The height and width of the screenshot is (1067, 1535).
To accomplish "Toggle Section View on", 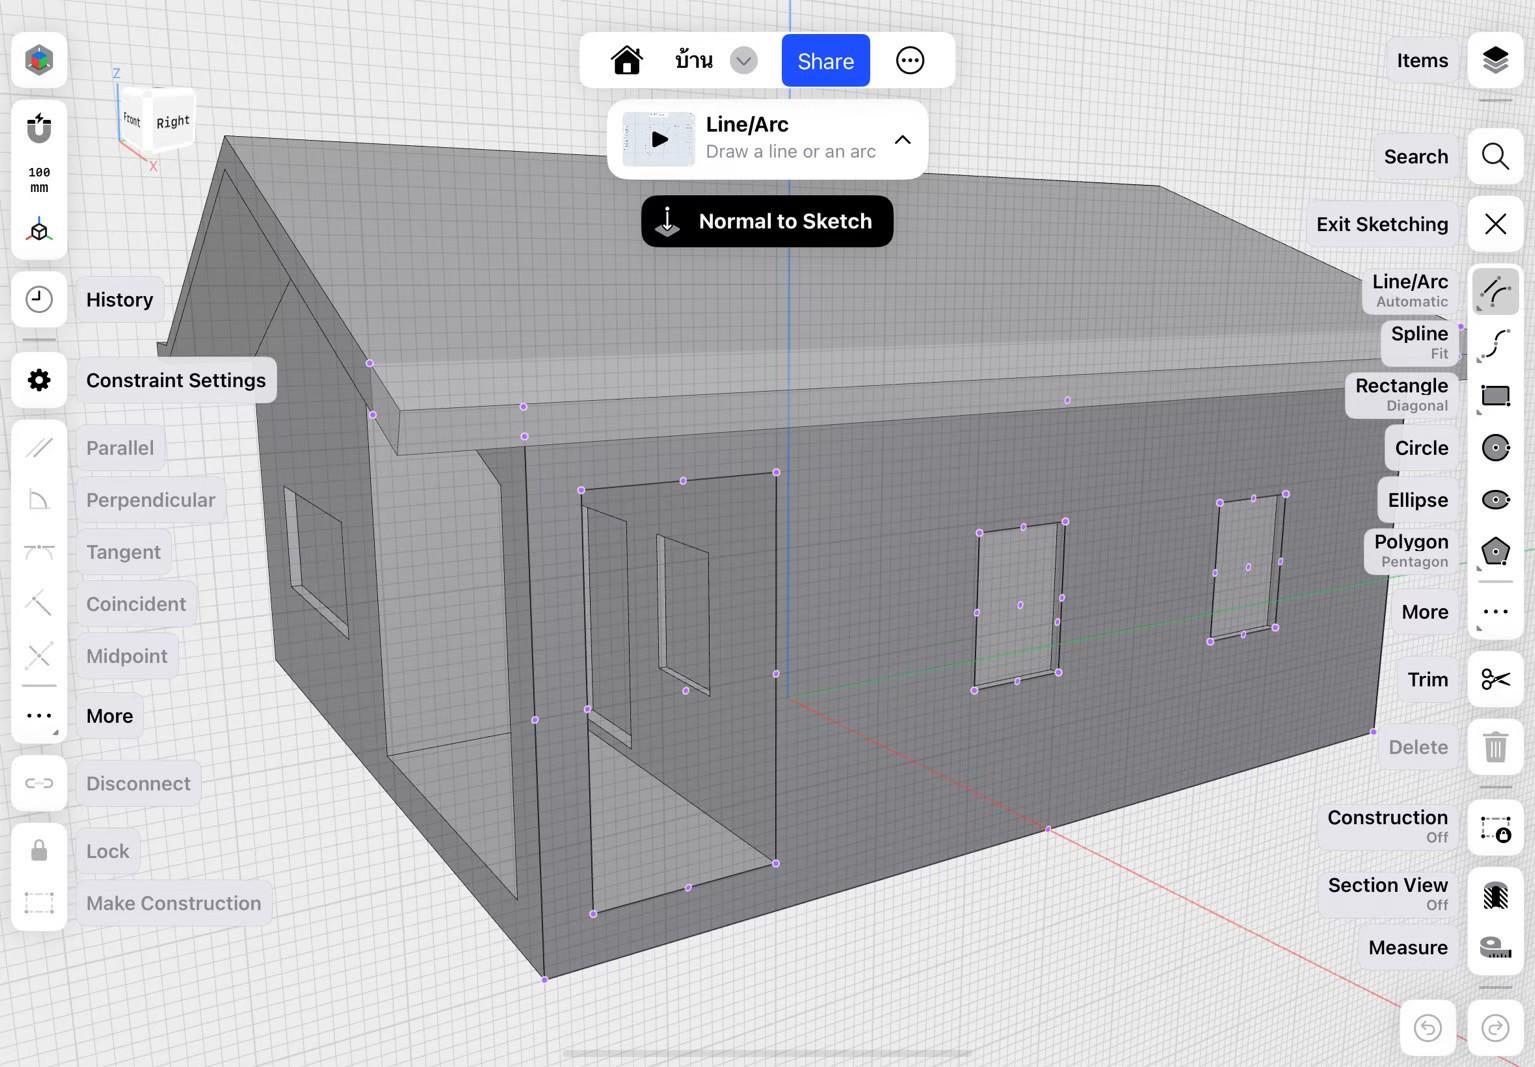I will pyautogui.click(x=1495, y=895).
